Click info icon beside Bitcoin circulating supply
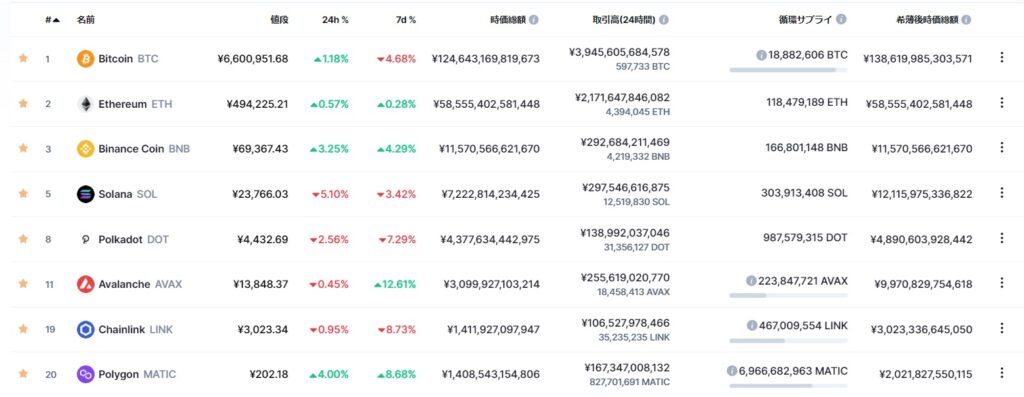The width and height of the screenshot is (1024, 397). coord(761,56)
